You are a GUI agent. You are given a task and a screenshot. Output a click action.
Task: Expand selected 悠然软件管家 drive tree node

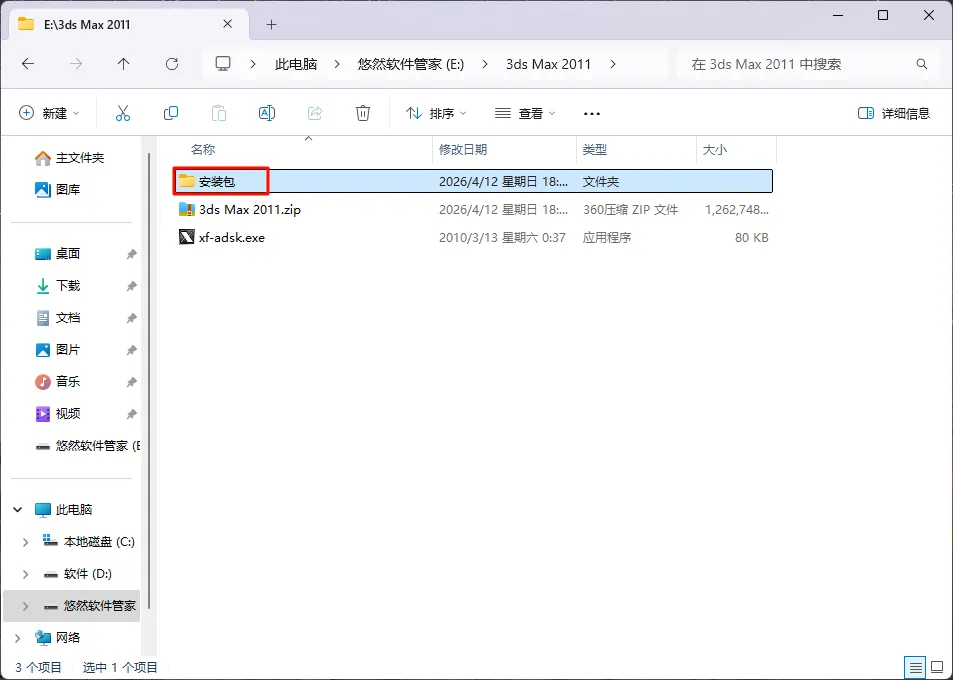26,606
